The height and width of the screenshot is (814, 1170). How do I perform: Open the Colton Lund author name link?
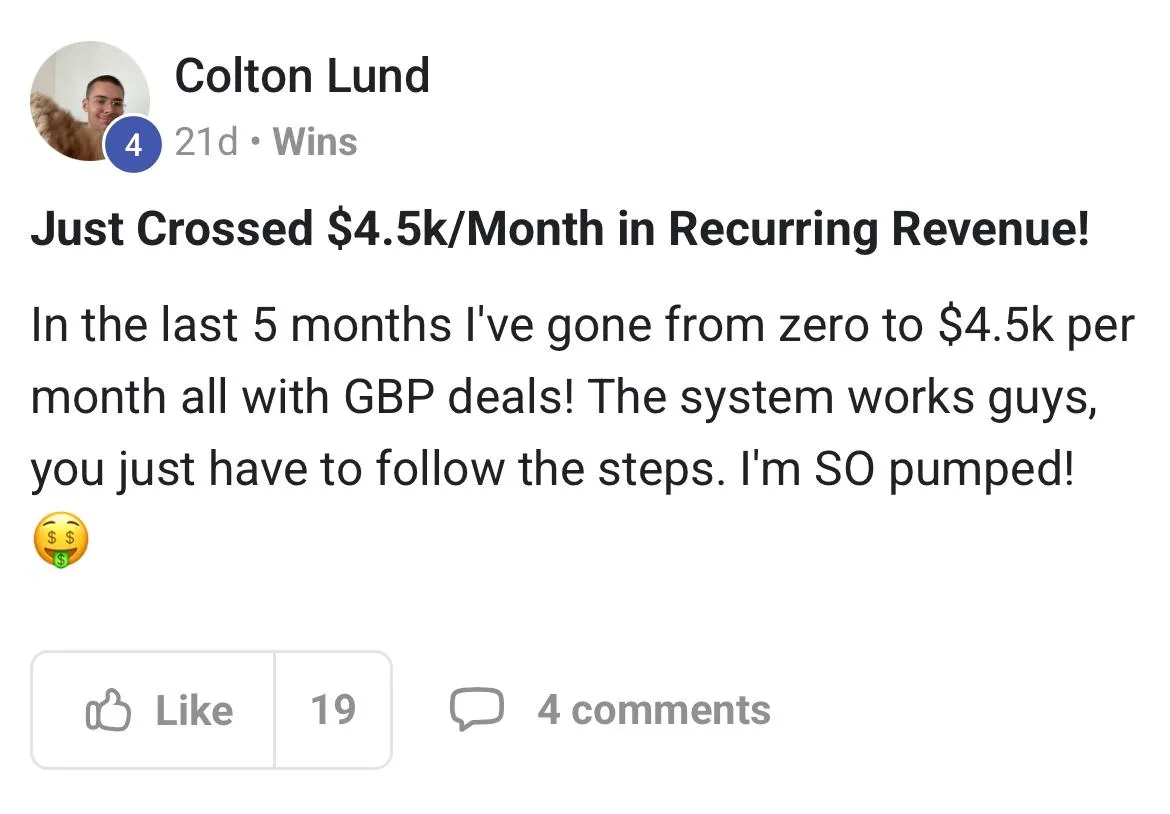click(302, 76)
